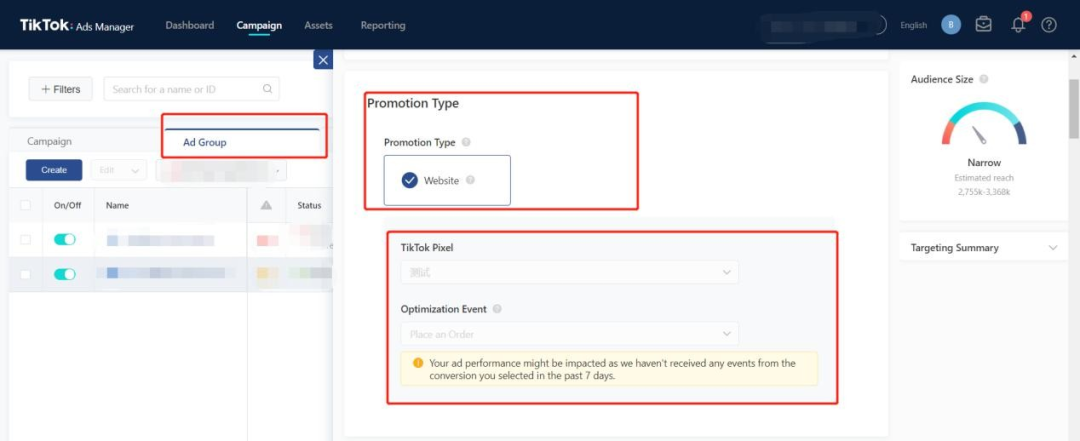Image resolution: width=1080 pixels, height=441 pixels.
Task: Click the Promotion Type info icon
Action: (x=466, y=143)
